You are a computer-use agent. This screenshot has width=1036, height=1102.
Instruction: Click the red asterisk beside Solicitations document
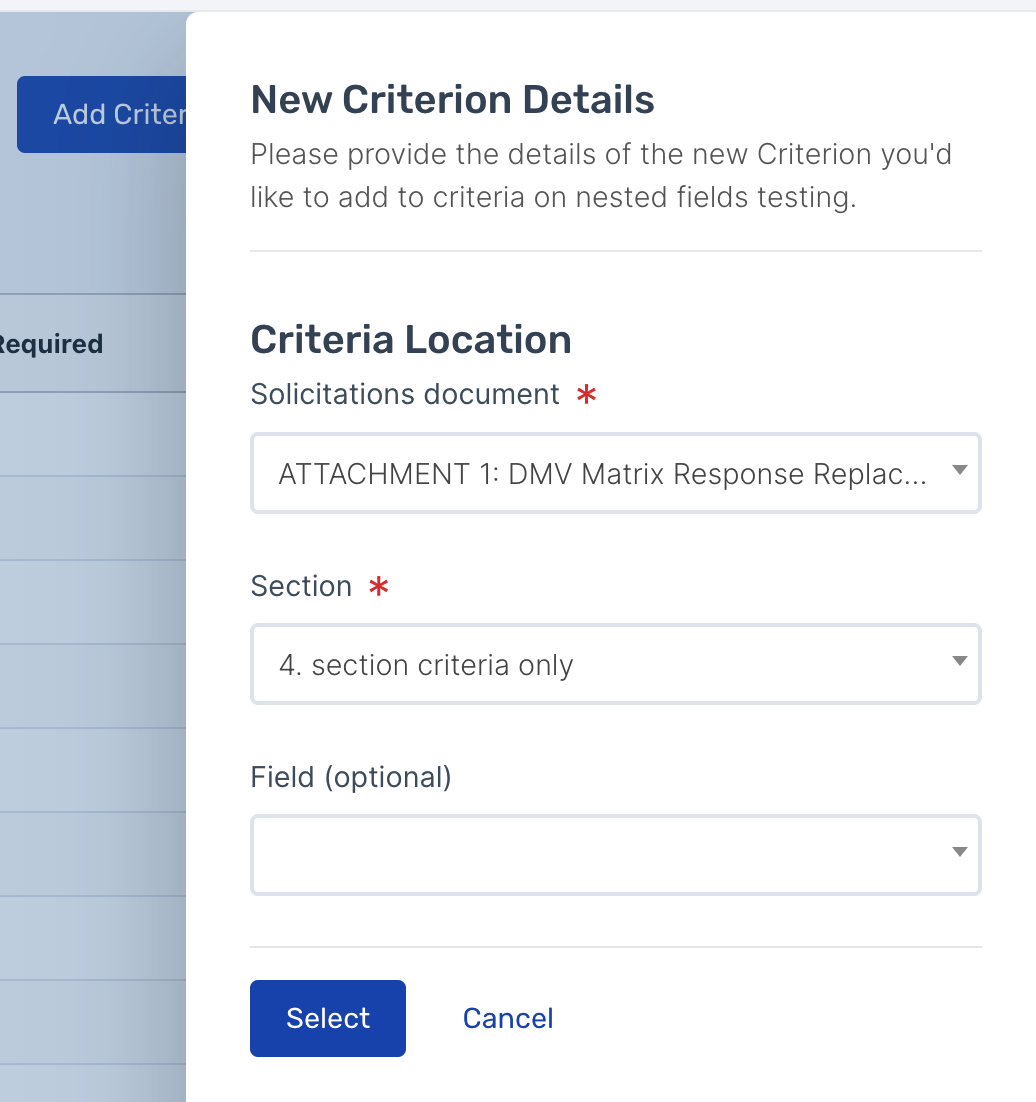587,395
